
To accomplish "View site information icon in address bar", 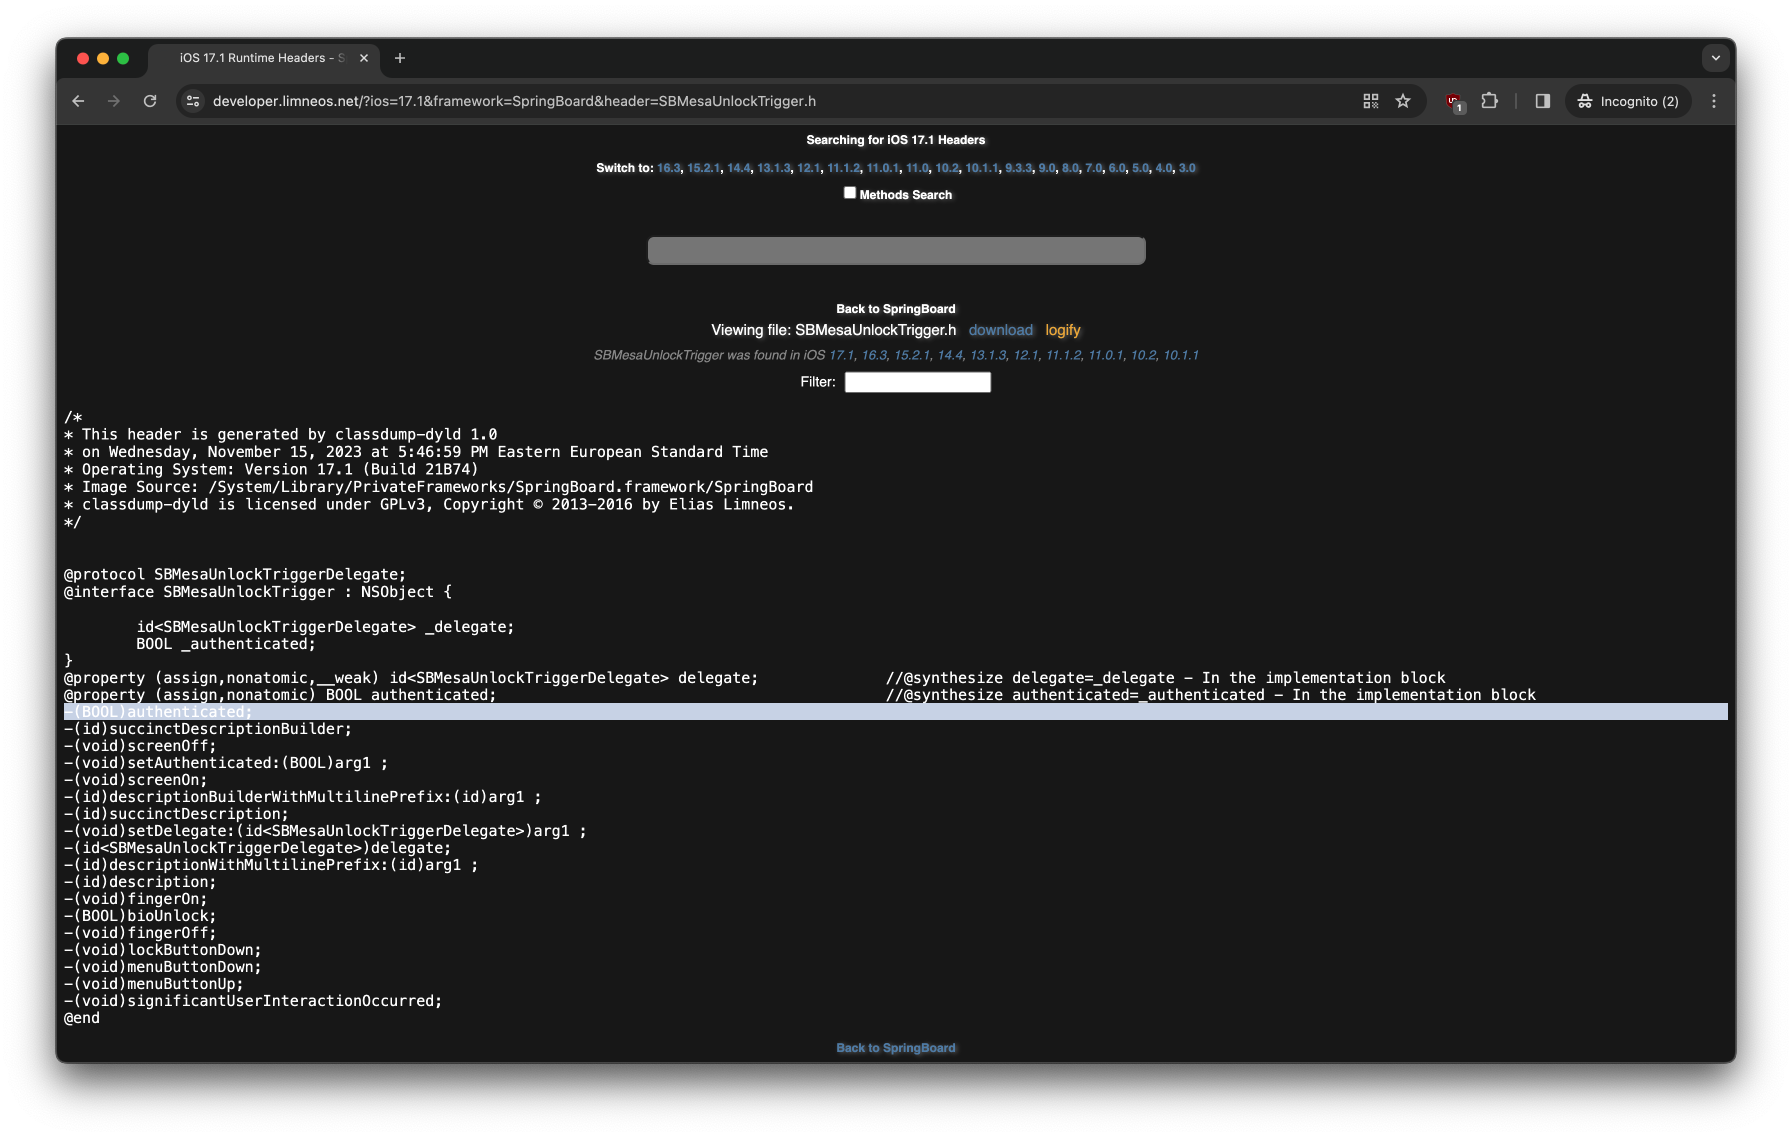I will point(193,101).
